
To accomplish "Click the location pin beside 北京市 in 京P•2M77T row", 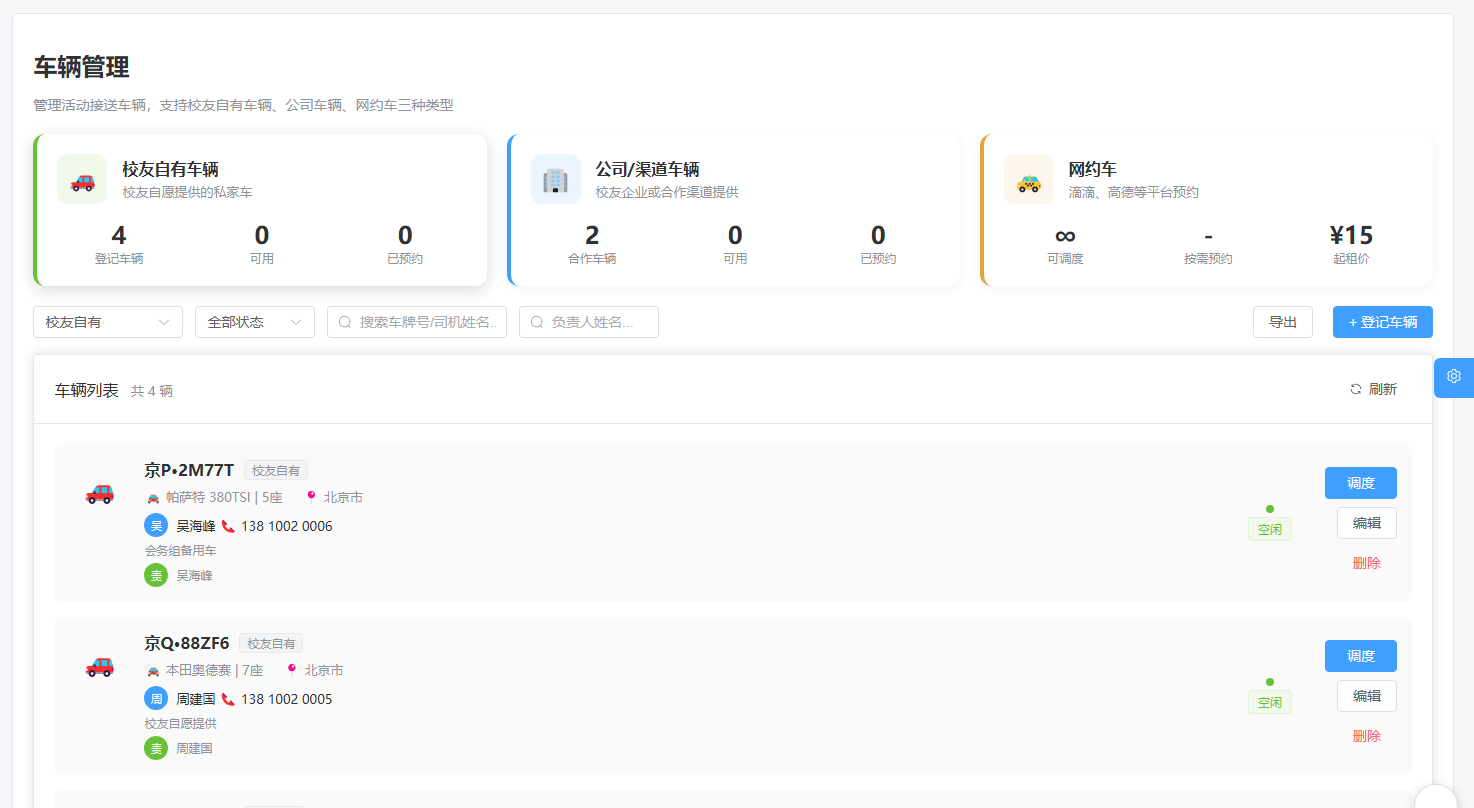I will click(x=311, y=497).
